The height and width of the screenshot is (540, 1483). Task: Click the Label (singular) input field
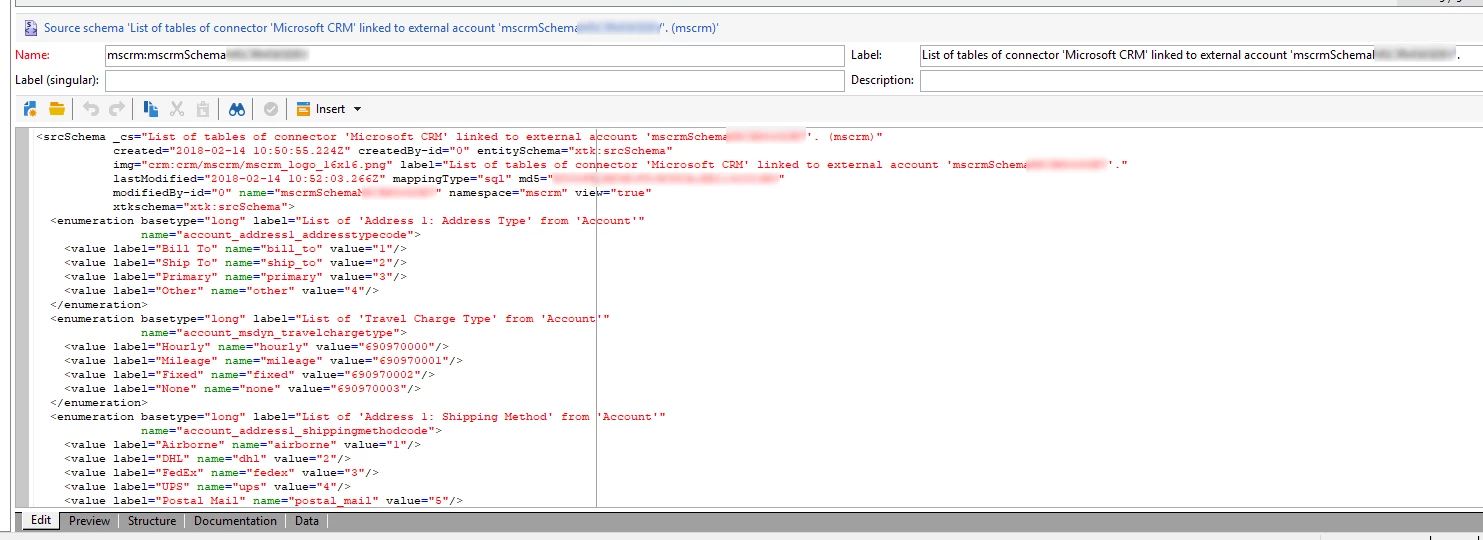pos(475,80)
